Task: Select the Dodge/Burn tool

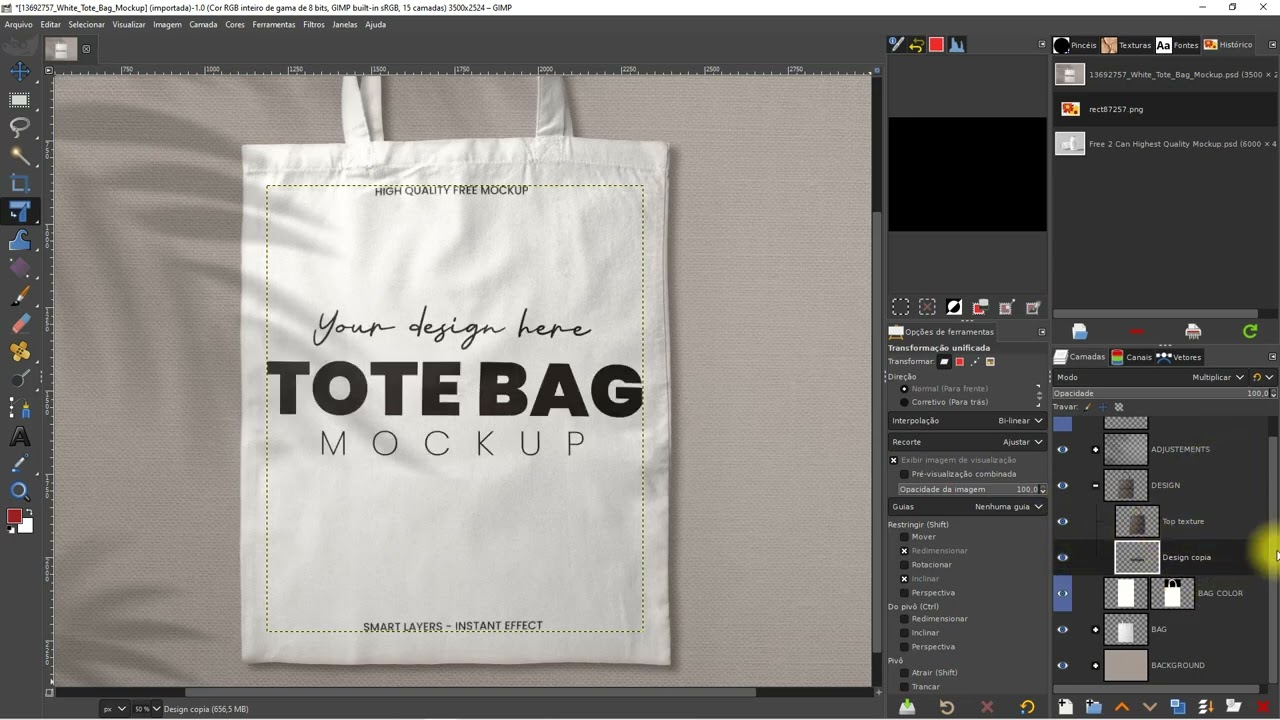Action: point(19,380)
